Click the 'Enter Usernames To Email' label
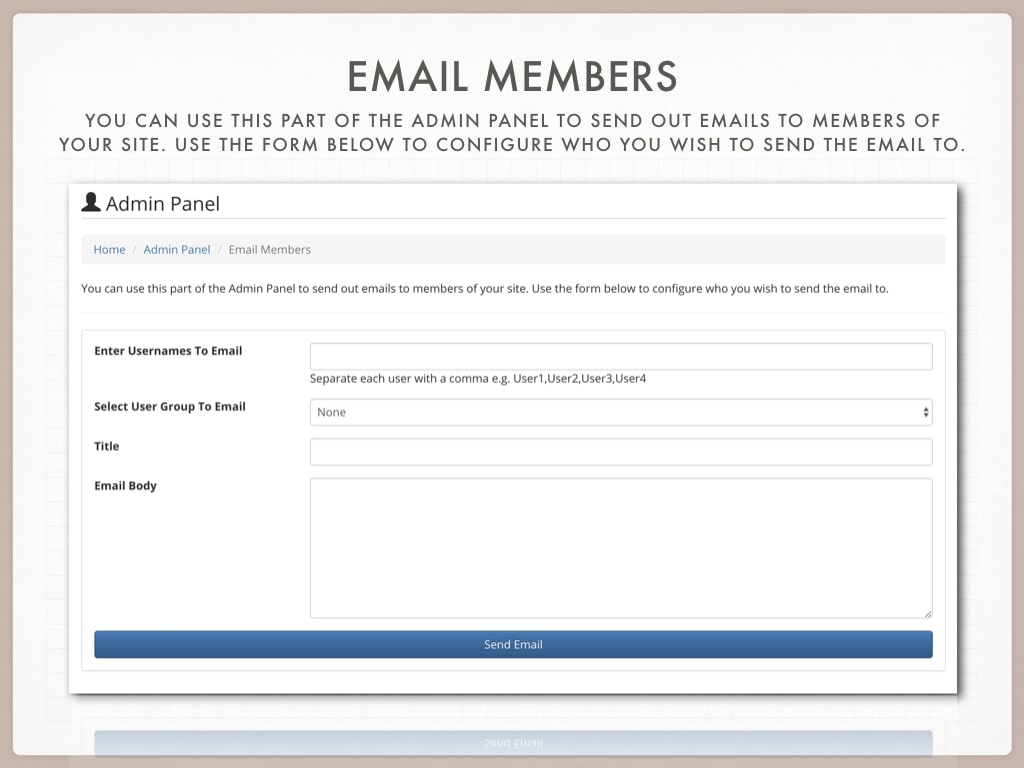 [168, 351]
